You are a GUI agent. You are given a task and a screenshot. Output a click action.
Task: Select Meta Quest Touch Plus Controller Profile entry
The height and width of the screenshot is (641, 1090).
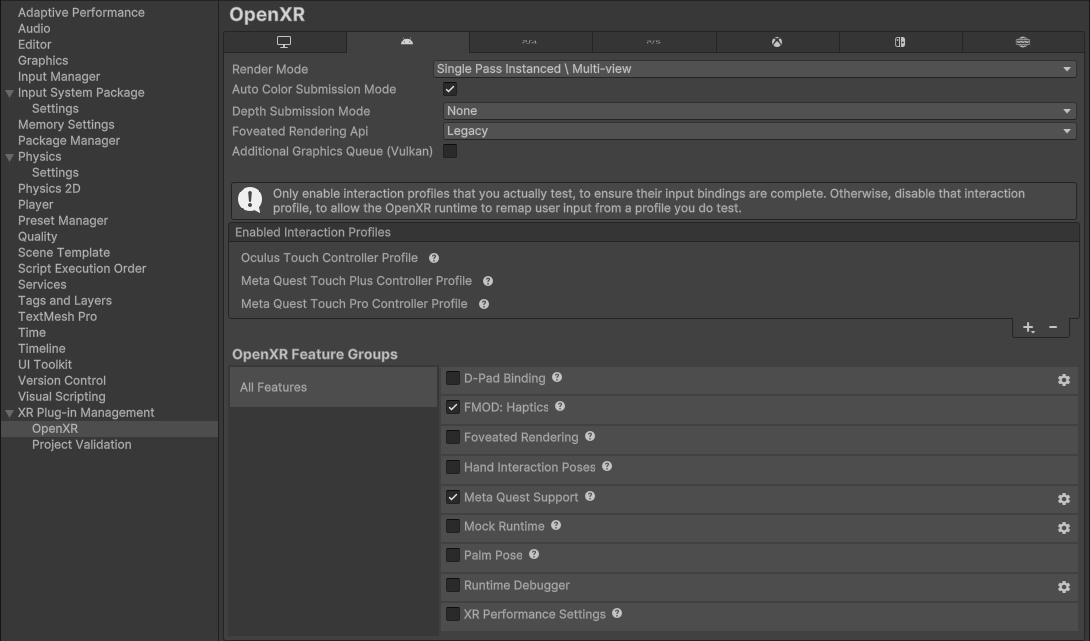[x=357, y=281]
